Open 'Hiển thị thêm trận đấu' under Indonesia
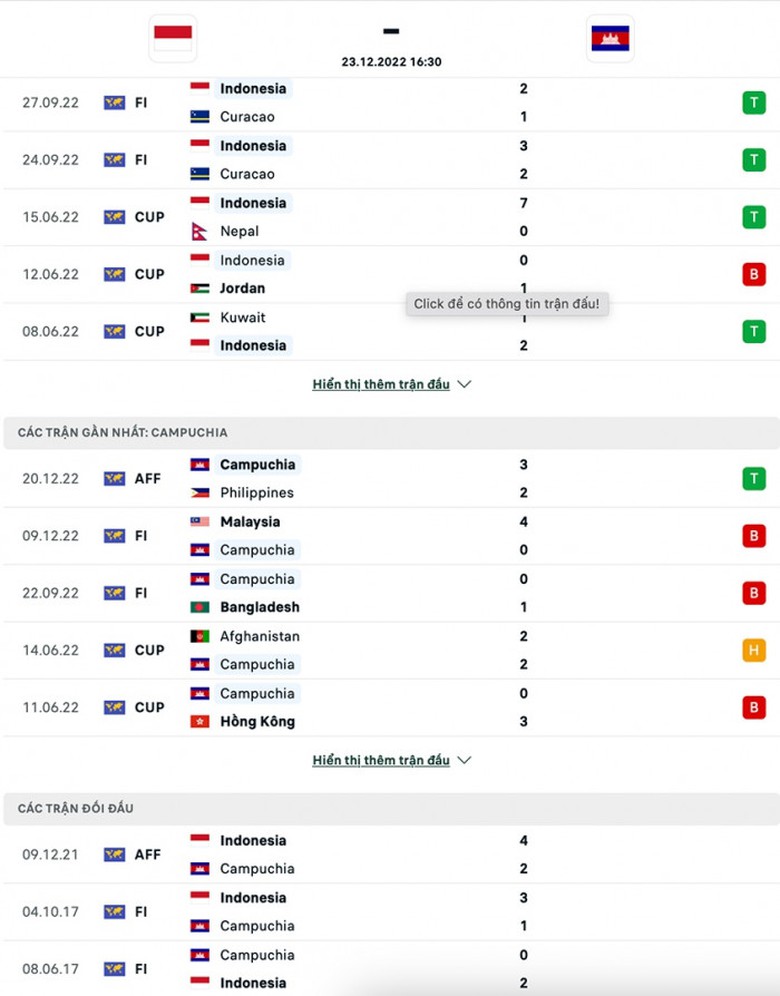 (381, 384)
